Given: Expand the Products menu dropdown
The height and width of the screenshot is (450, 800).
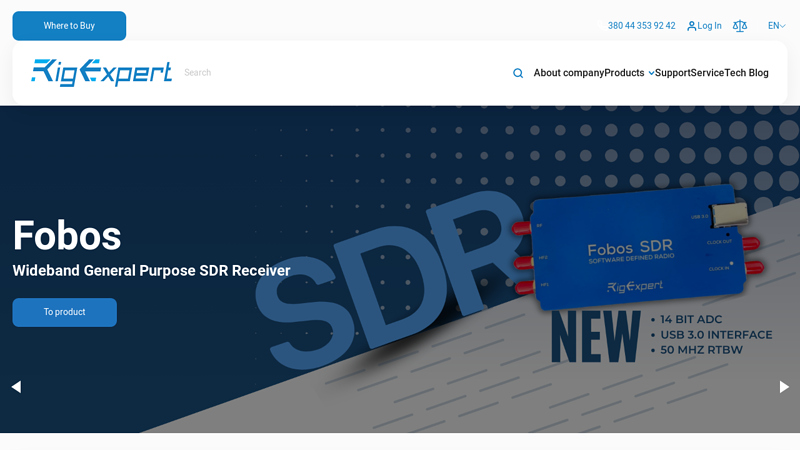Looking at the screenshot, I should [x=629, y=73].
